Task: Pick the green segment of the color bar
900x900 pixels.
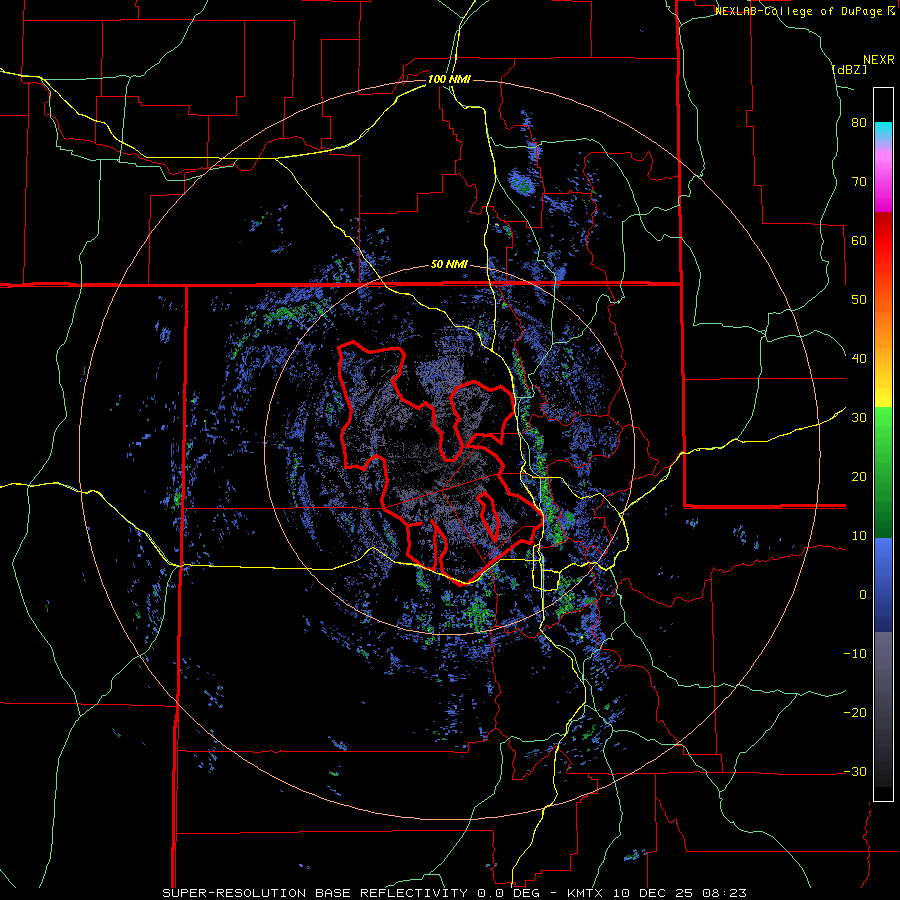Action: coord(883,472)
